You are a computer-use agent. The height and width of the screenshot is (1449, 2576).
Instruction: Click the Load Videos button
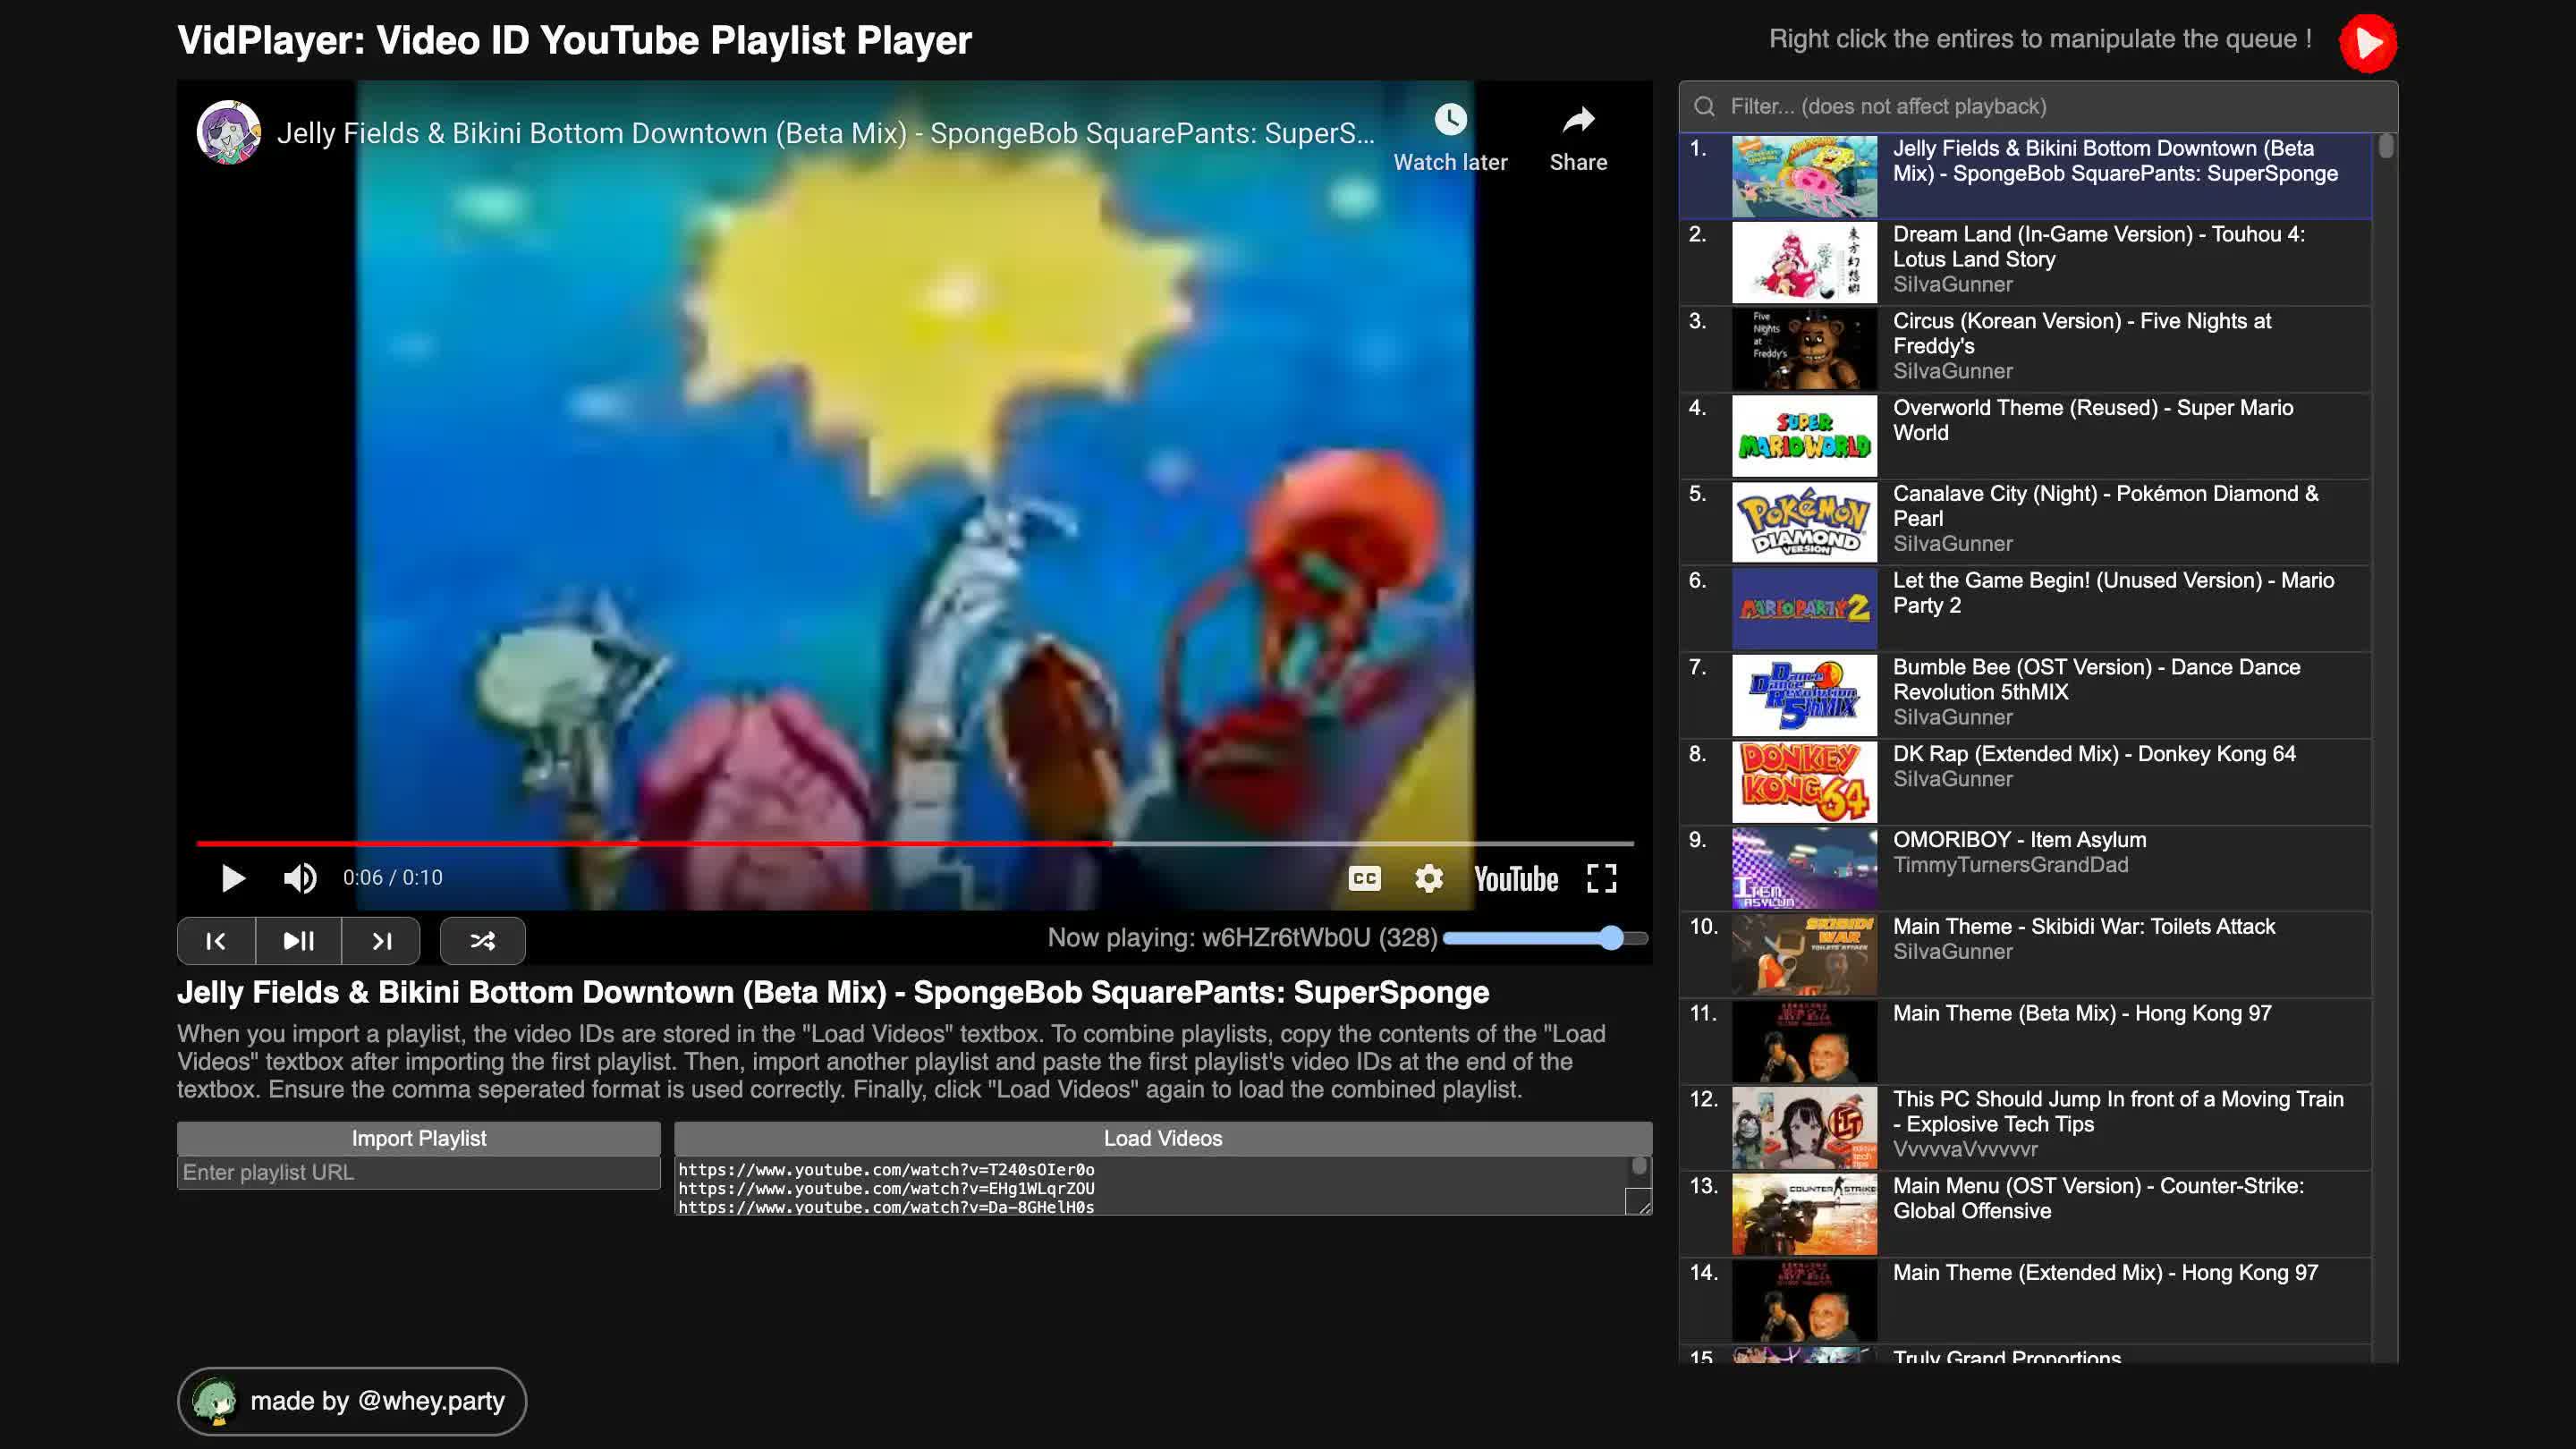click(1163, 1138)
